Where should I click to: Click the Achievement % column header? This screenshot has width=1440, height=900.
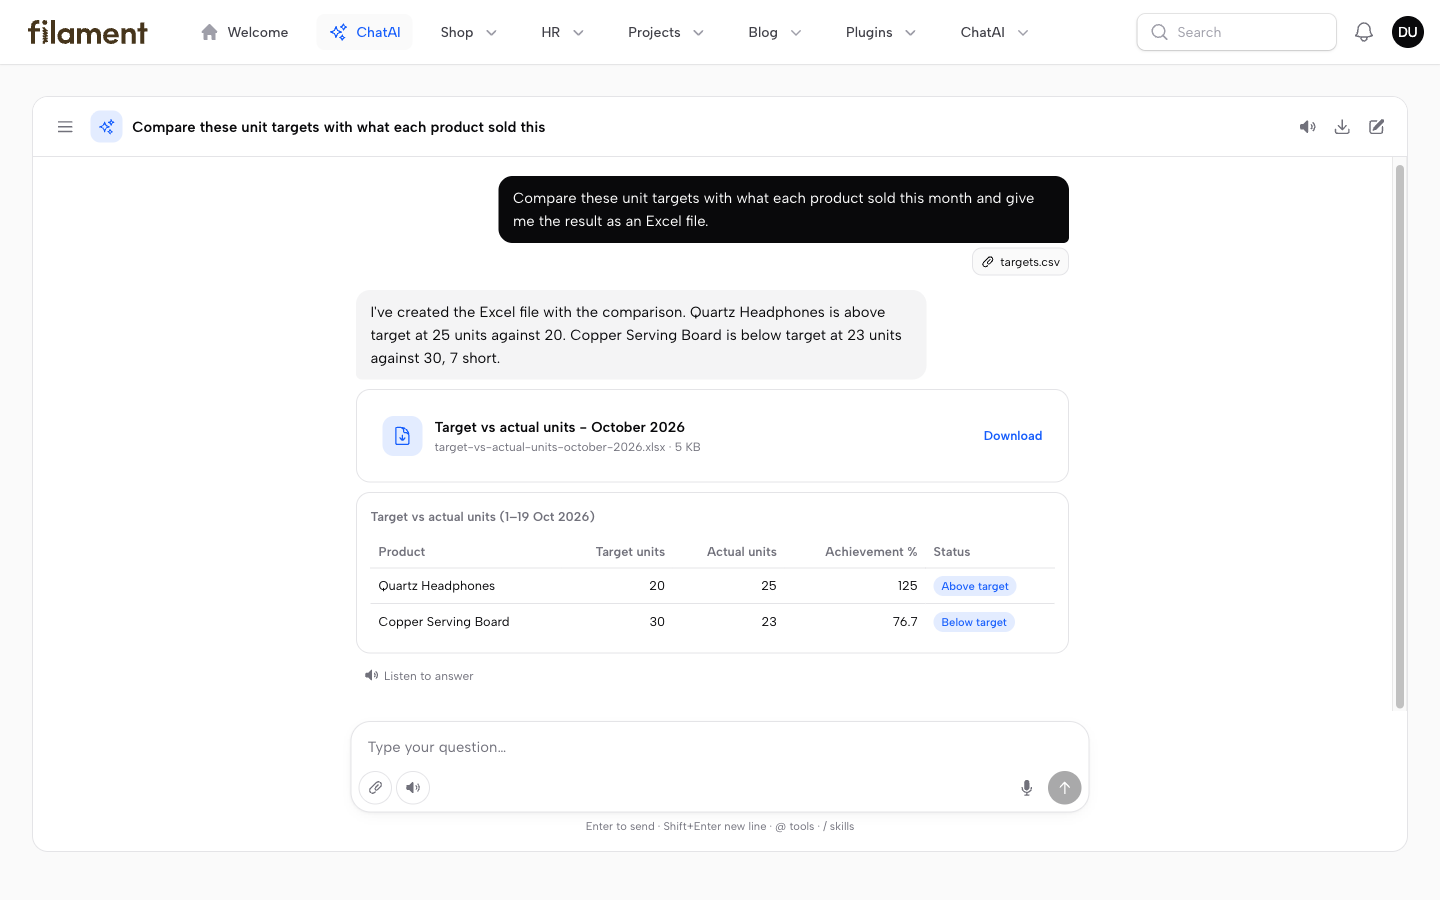pos(871,552)
